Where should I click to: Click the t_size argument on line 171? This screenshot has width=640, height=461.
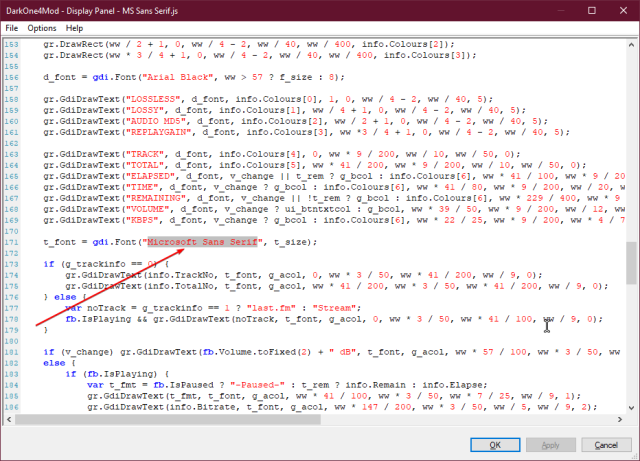tap(290, 242)
